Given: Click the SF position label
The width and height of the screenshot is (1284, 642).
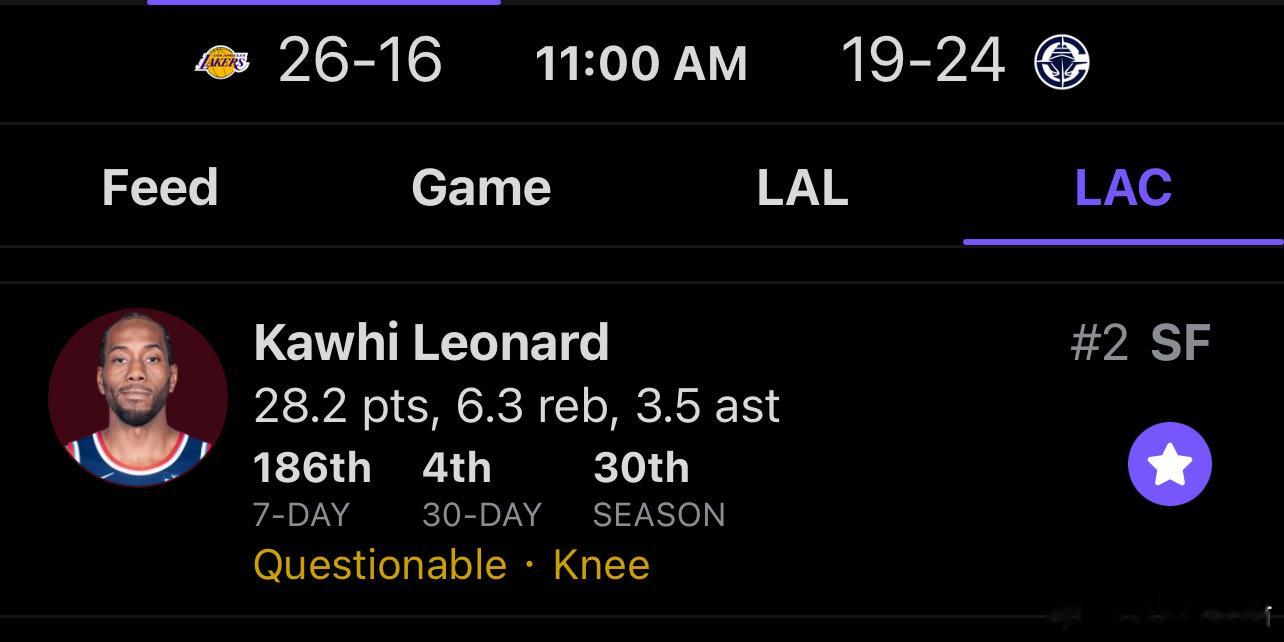Looking at the screenshot, I should (x=1180, y=344).
